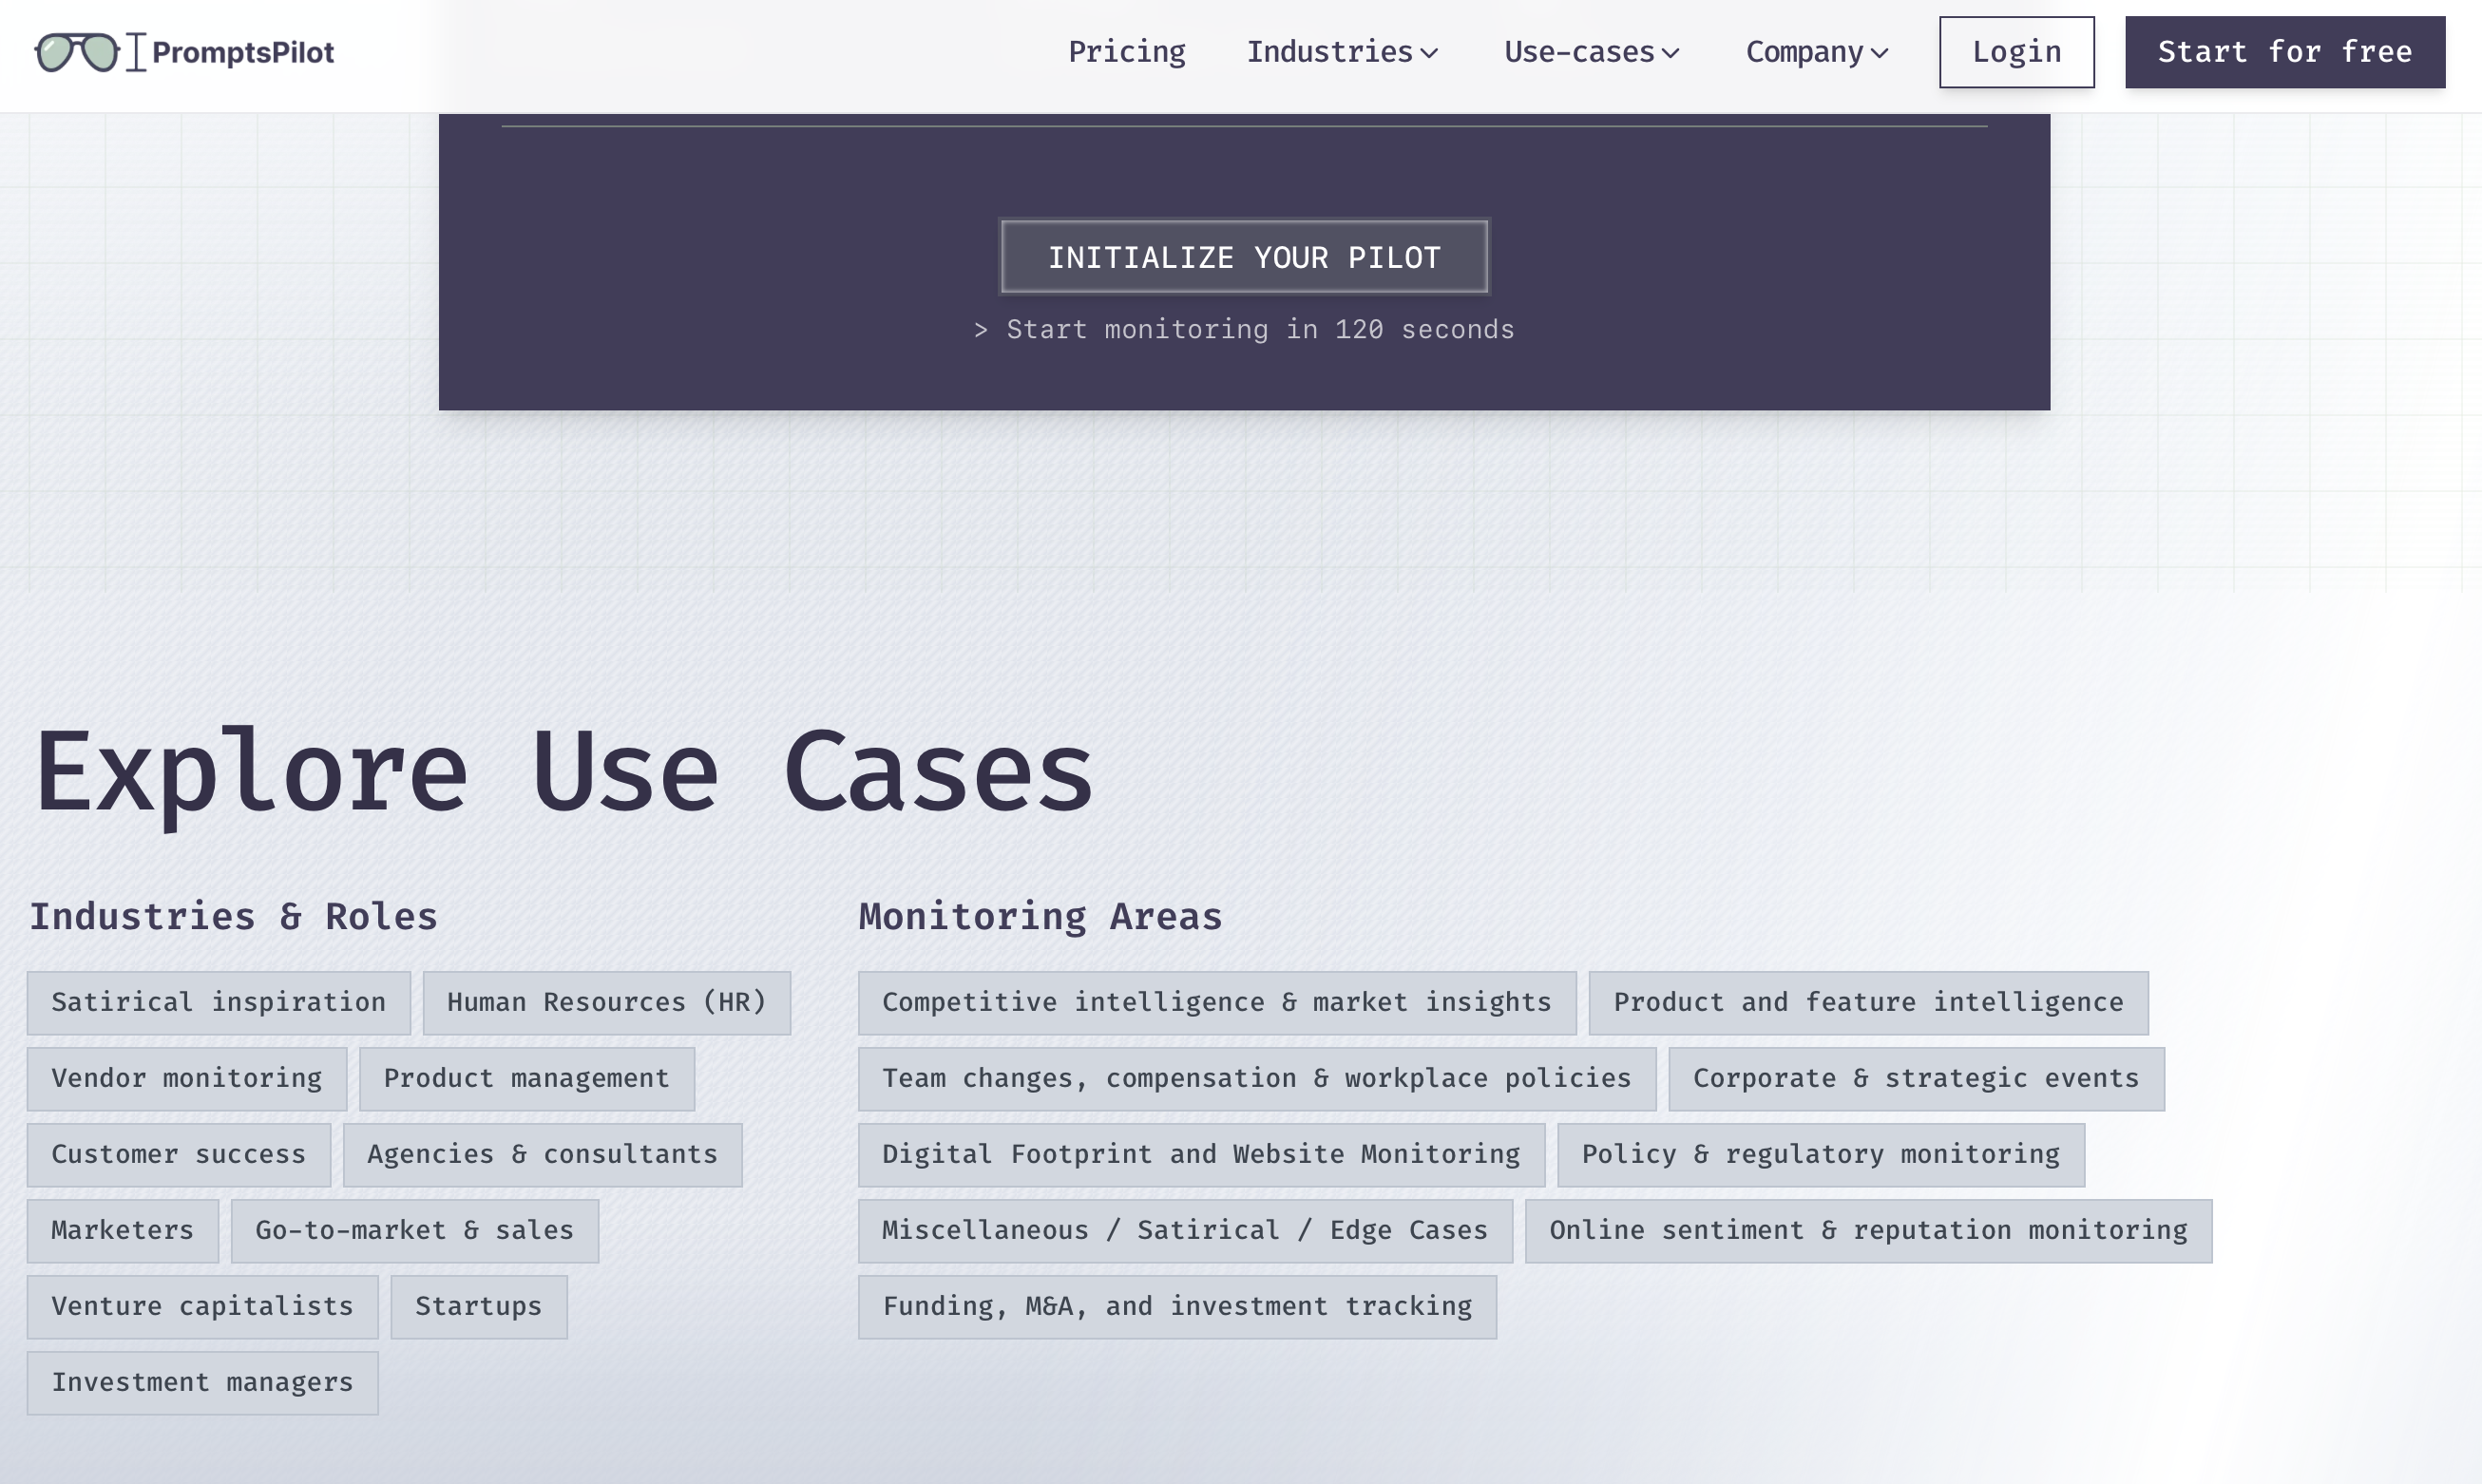
Task: Open the Satirical inspiration use case
Action: click(218, 1002)
